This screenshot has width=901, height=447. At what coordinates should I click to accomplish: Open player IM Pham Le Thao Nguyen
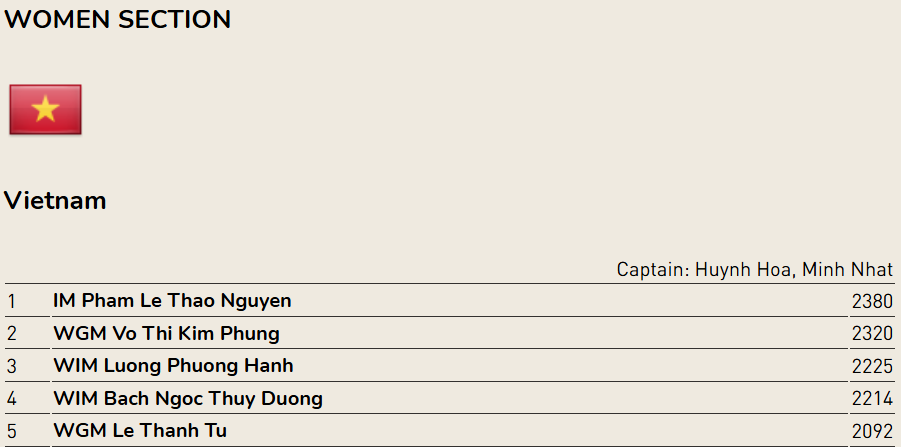(x=172, y=300)
